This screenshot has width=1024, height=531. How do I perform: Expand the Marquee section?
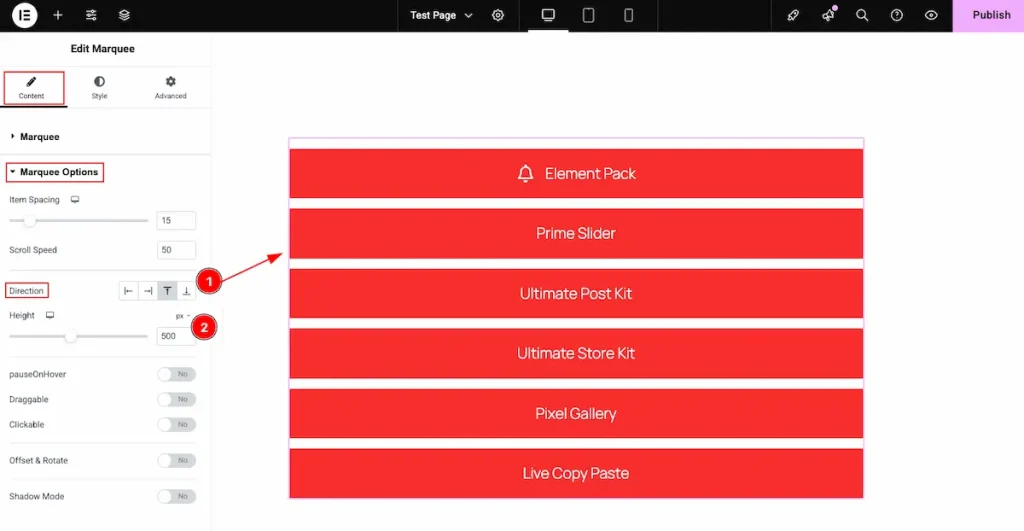40,136
